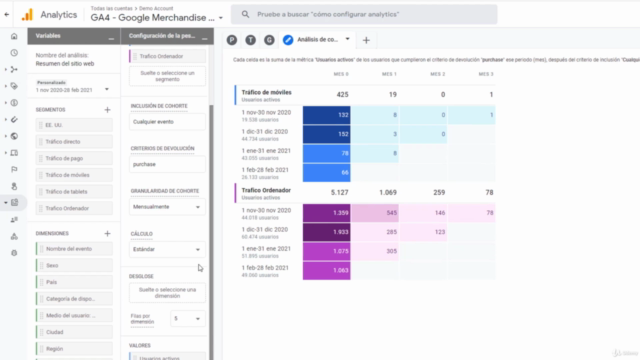
Task: Select the Región dimension
Action: (x=74, y=349)
